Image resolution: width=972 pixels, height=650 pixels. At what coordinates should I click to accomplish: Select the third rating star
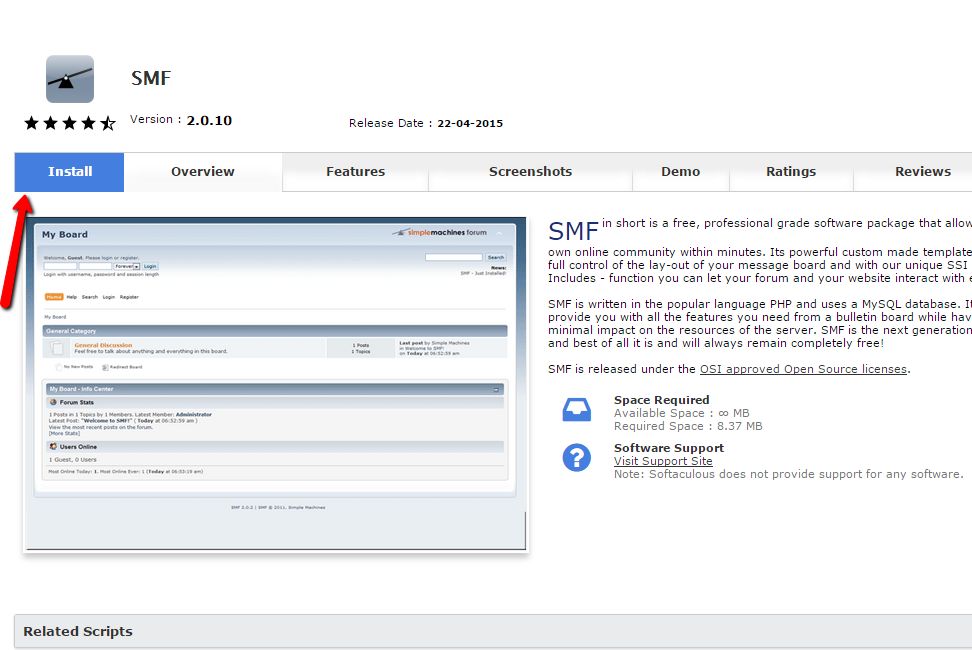point(70,123)
